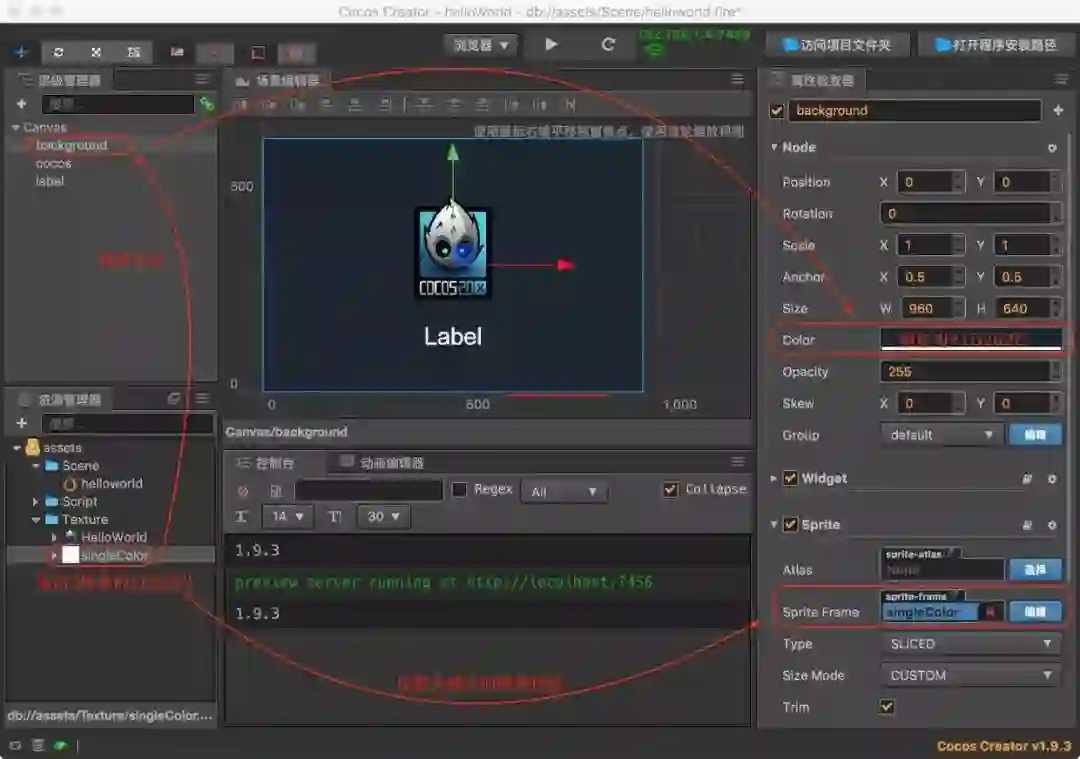Refresh the preview with reload icon
This screenshot has width=1080, height=759.
point(608,45)
